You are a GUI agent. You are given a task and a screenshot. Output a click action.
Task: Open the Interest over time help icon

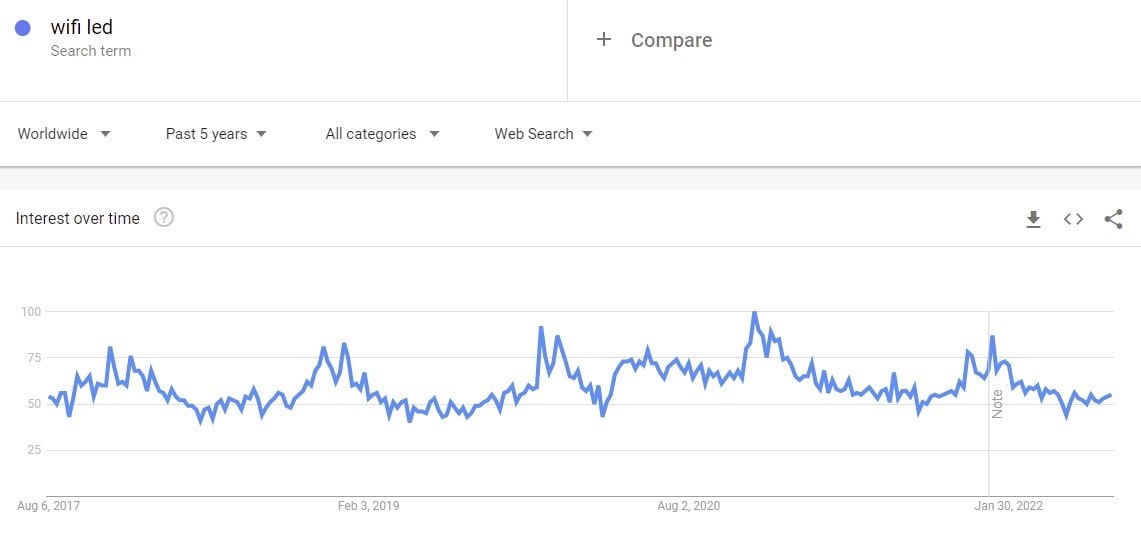click(x=164, y=218)
